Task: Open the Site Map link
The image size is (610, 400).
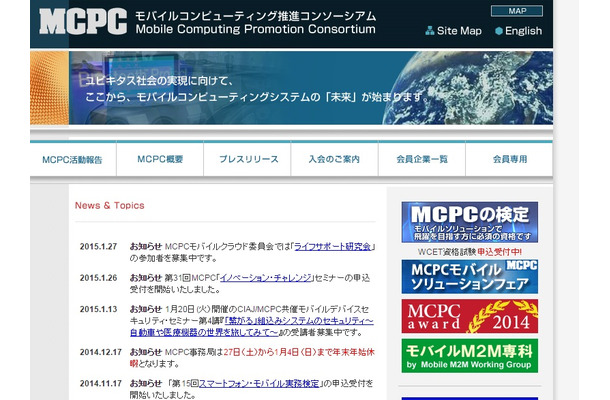Action: (x=459, y=31)
